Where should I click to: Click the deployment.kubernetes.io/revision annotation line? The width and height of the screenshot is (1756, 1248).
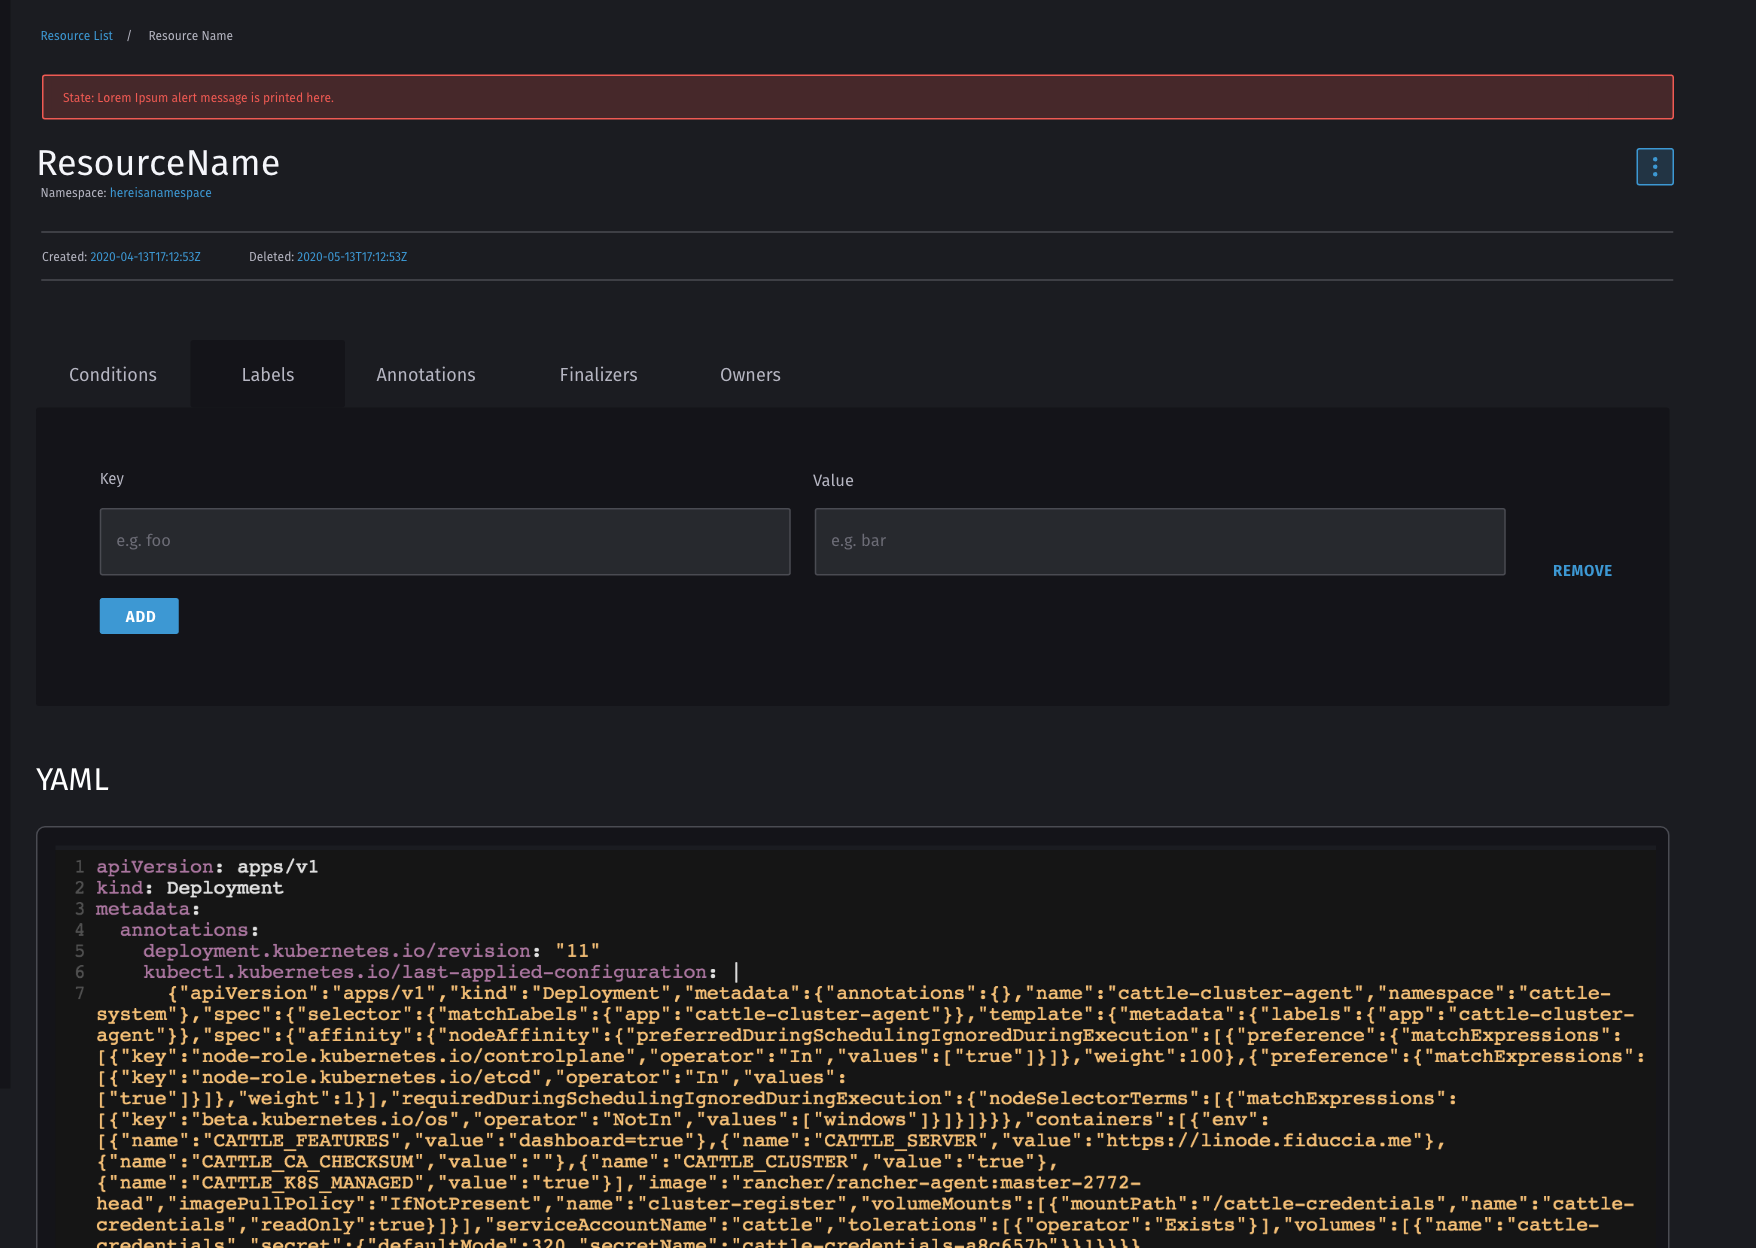(370, 950)
